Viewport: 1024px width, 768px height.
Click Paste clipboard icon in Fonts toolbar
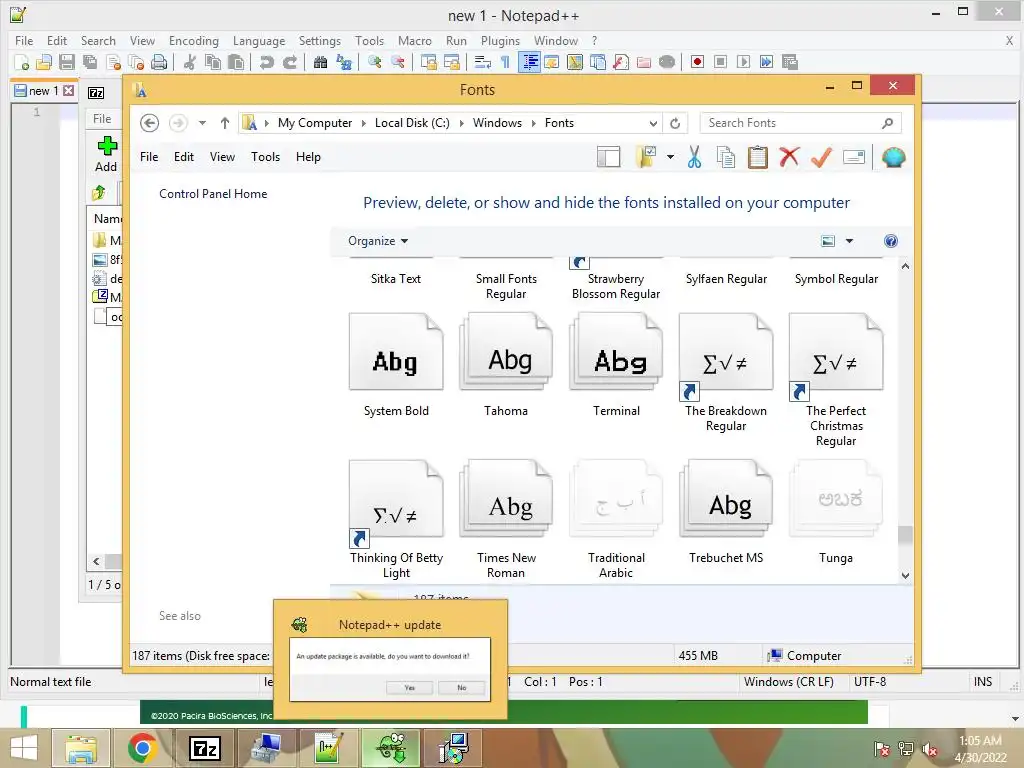point(758,157)
